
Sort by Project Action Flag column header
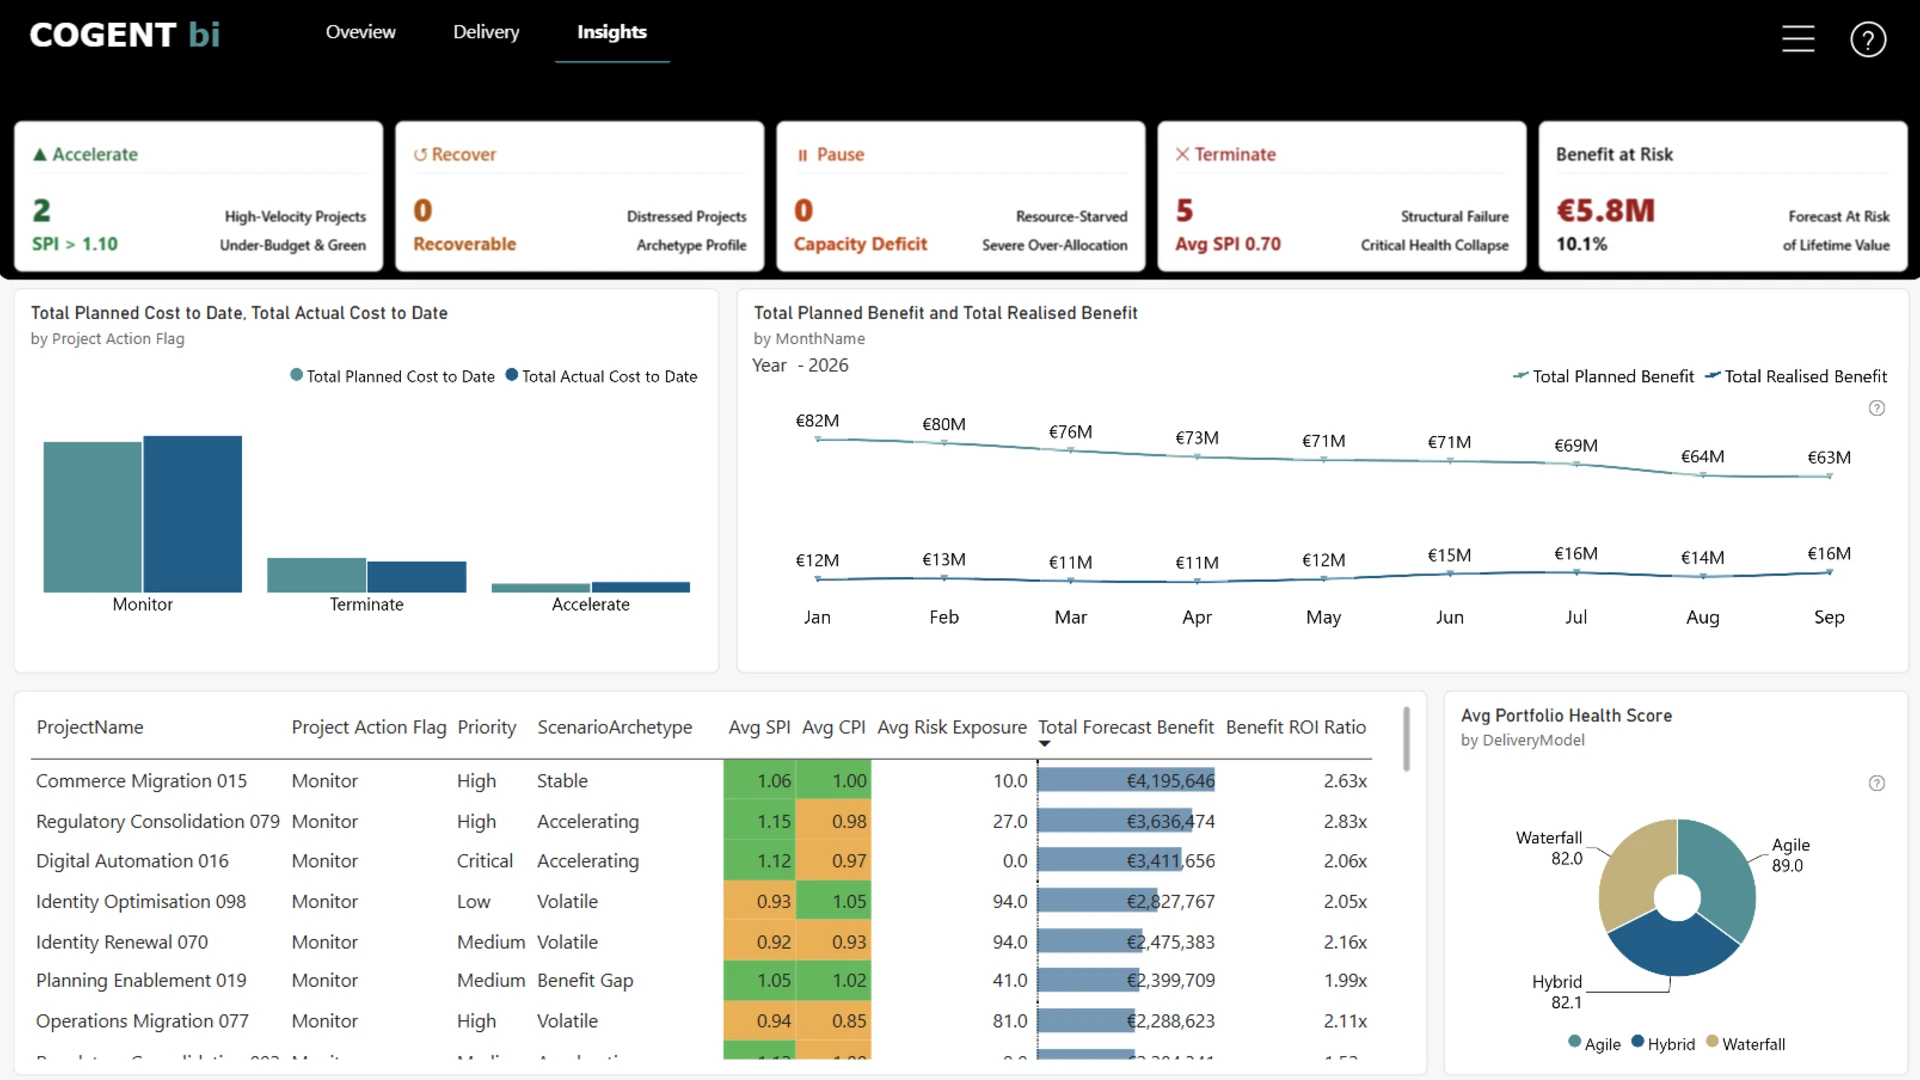[369, 727]
